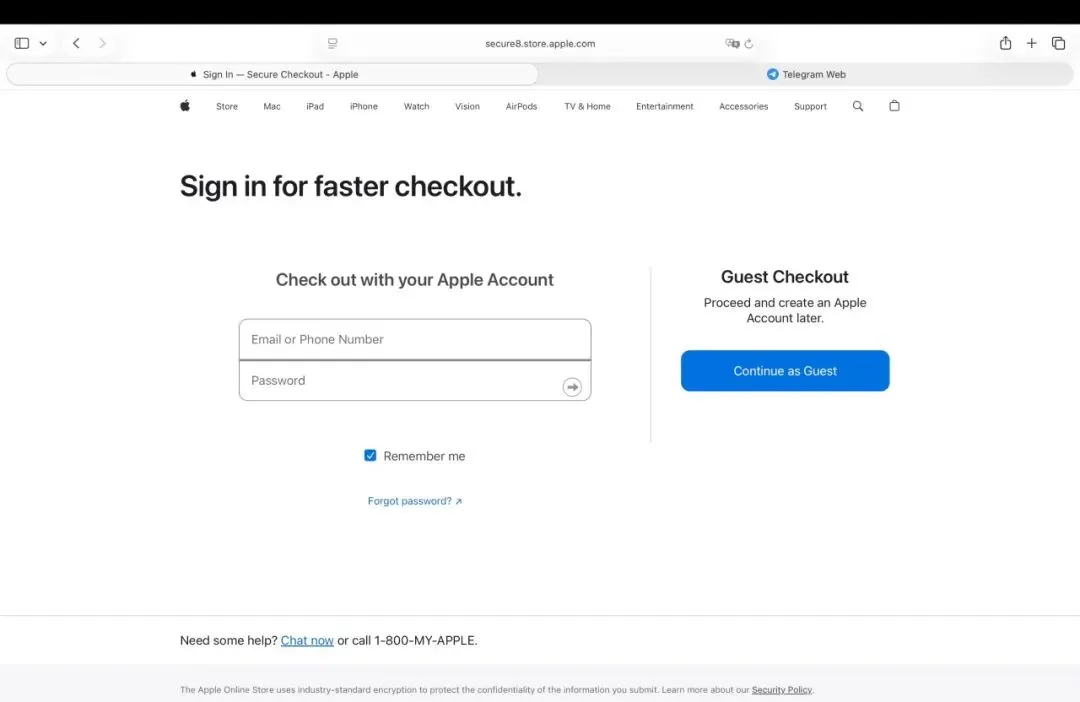Open the Security Policy link
Viewport: 1080px width, 702px height.
click(x=782, y=690)
